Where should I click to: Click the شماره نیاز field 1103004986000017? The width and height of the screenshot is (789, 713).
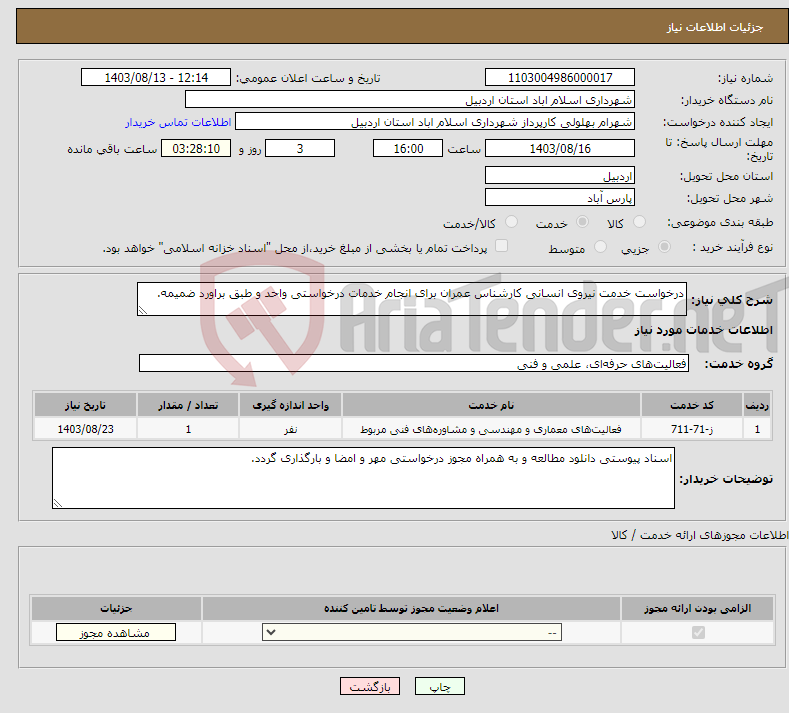[560, 77]
